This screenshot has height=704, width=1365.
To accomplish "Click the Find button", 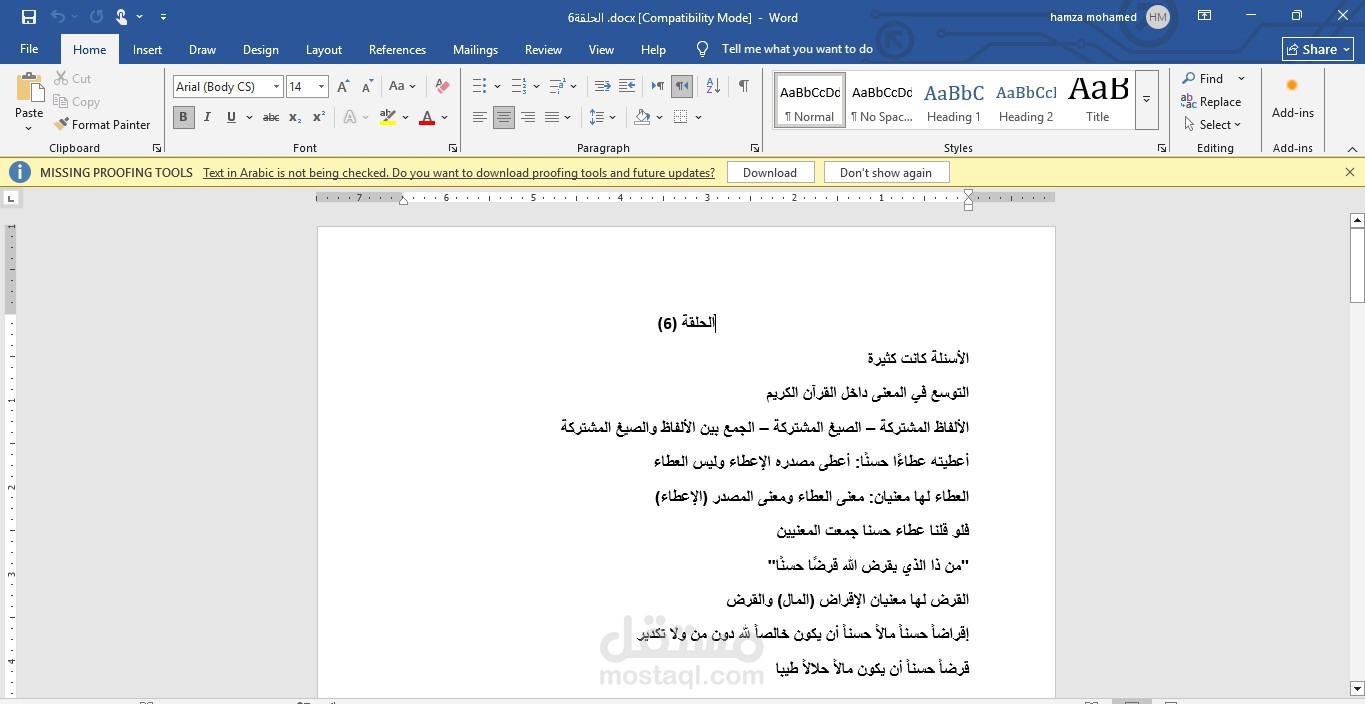I will point(1203,78).
